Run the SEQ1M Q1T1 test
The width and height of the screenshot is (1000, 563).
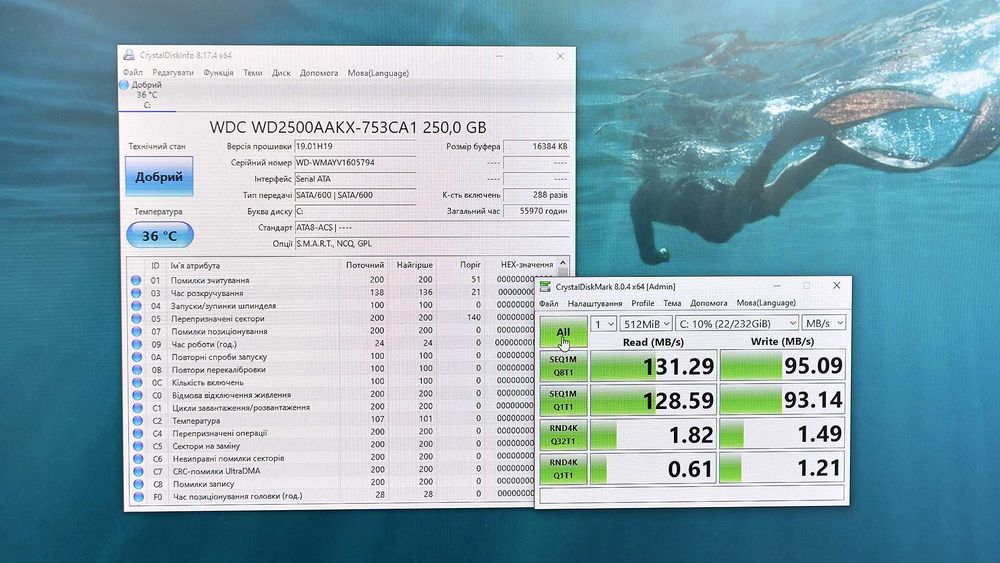point(563,400)
